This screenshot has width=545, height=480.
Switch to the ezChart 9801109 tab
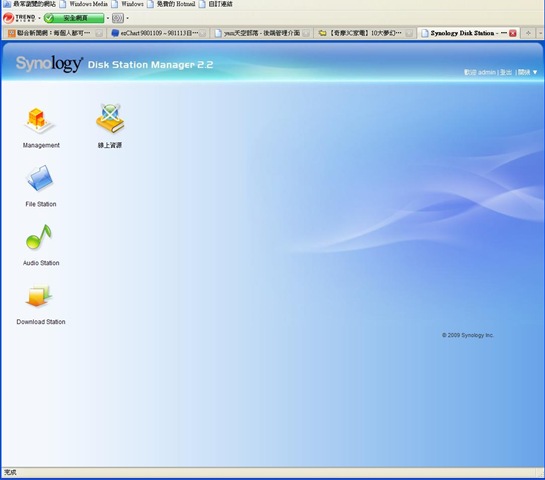pyautogui.click(x=159, y=33)
